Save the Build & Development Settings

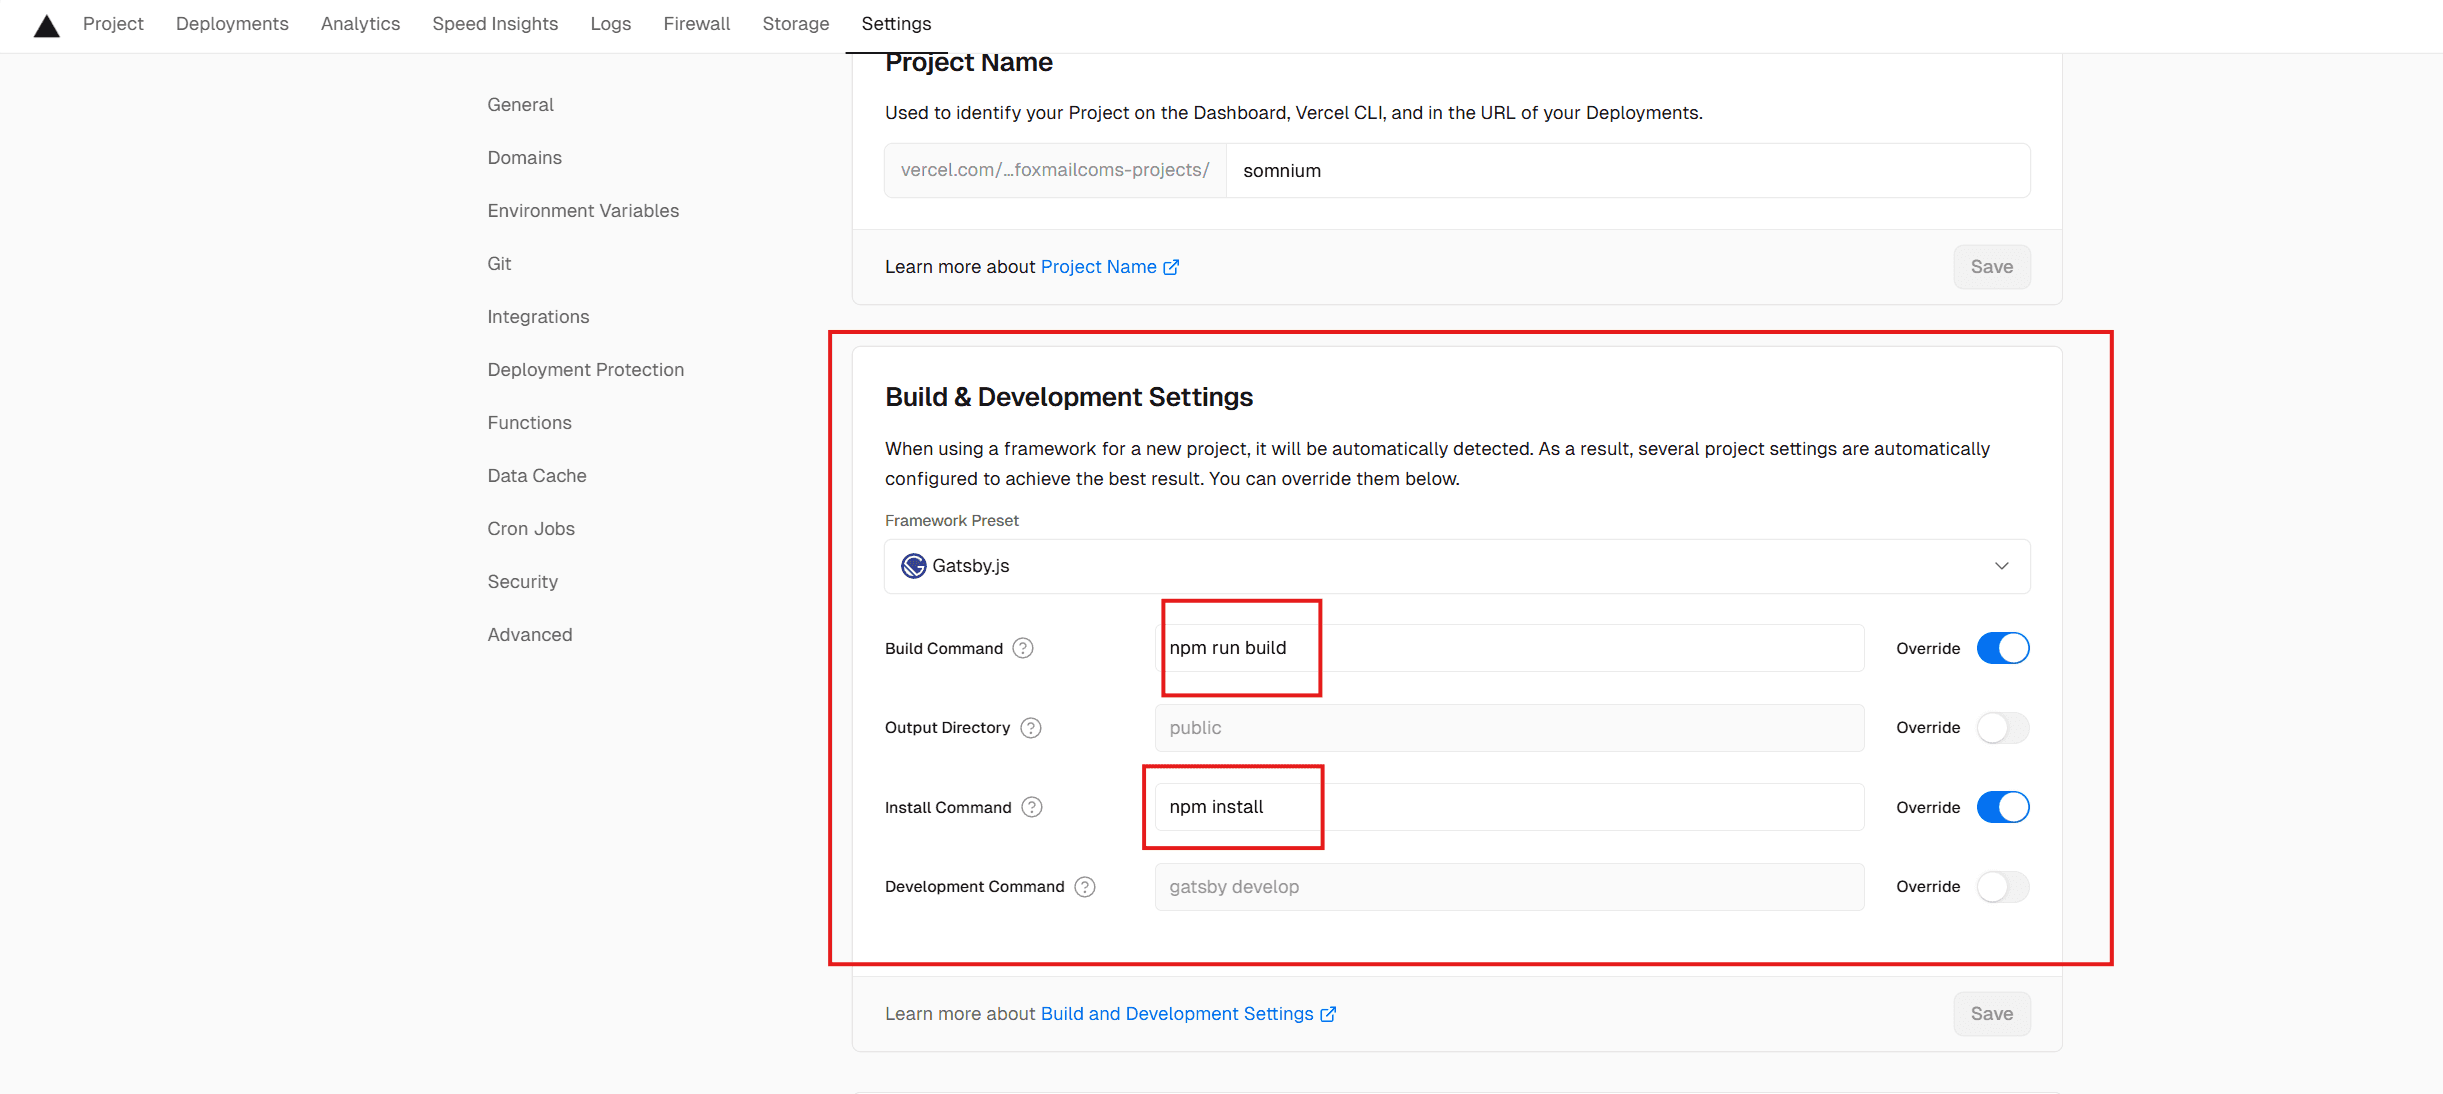click(1991, 1014)
